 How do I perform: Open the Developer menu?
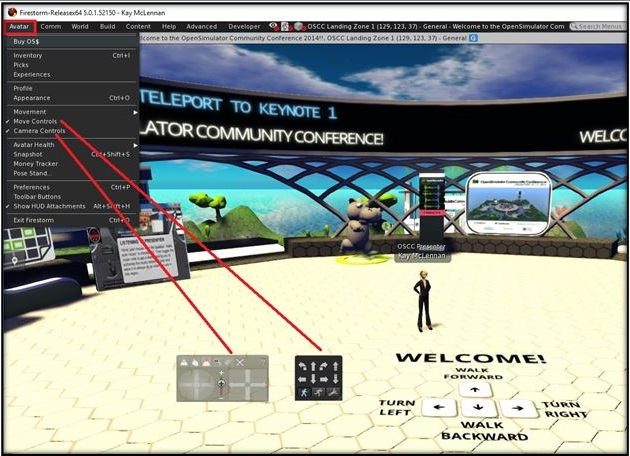244,27
